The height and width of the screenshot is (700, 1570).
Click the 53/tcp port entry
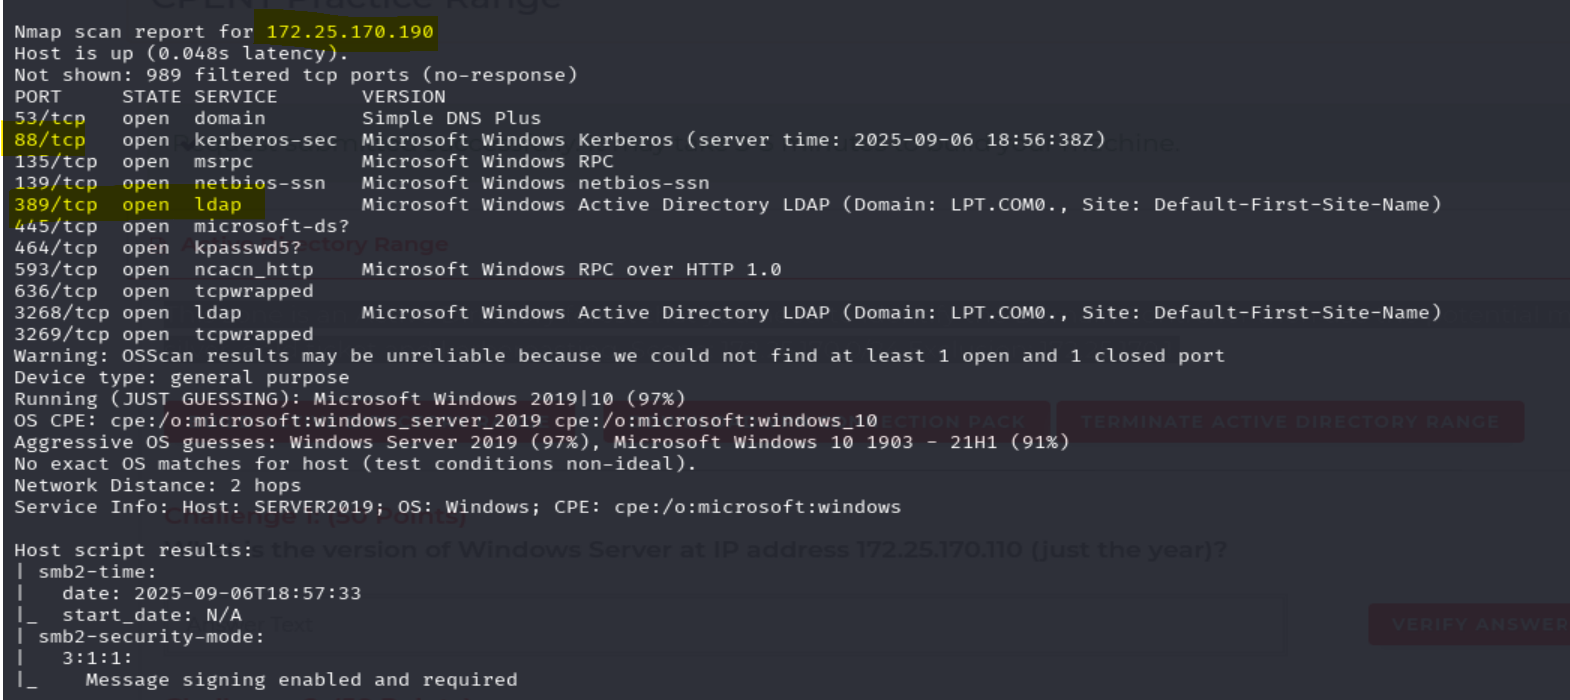click(x=49, y=118)
